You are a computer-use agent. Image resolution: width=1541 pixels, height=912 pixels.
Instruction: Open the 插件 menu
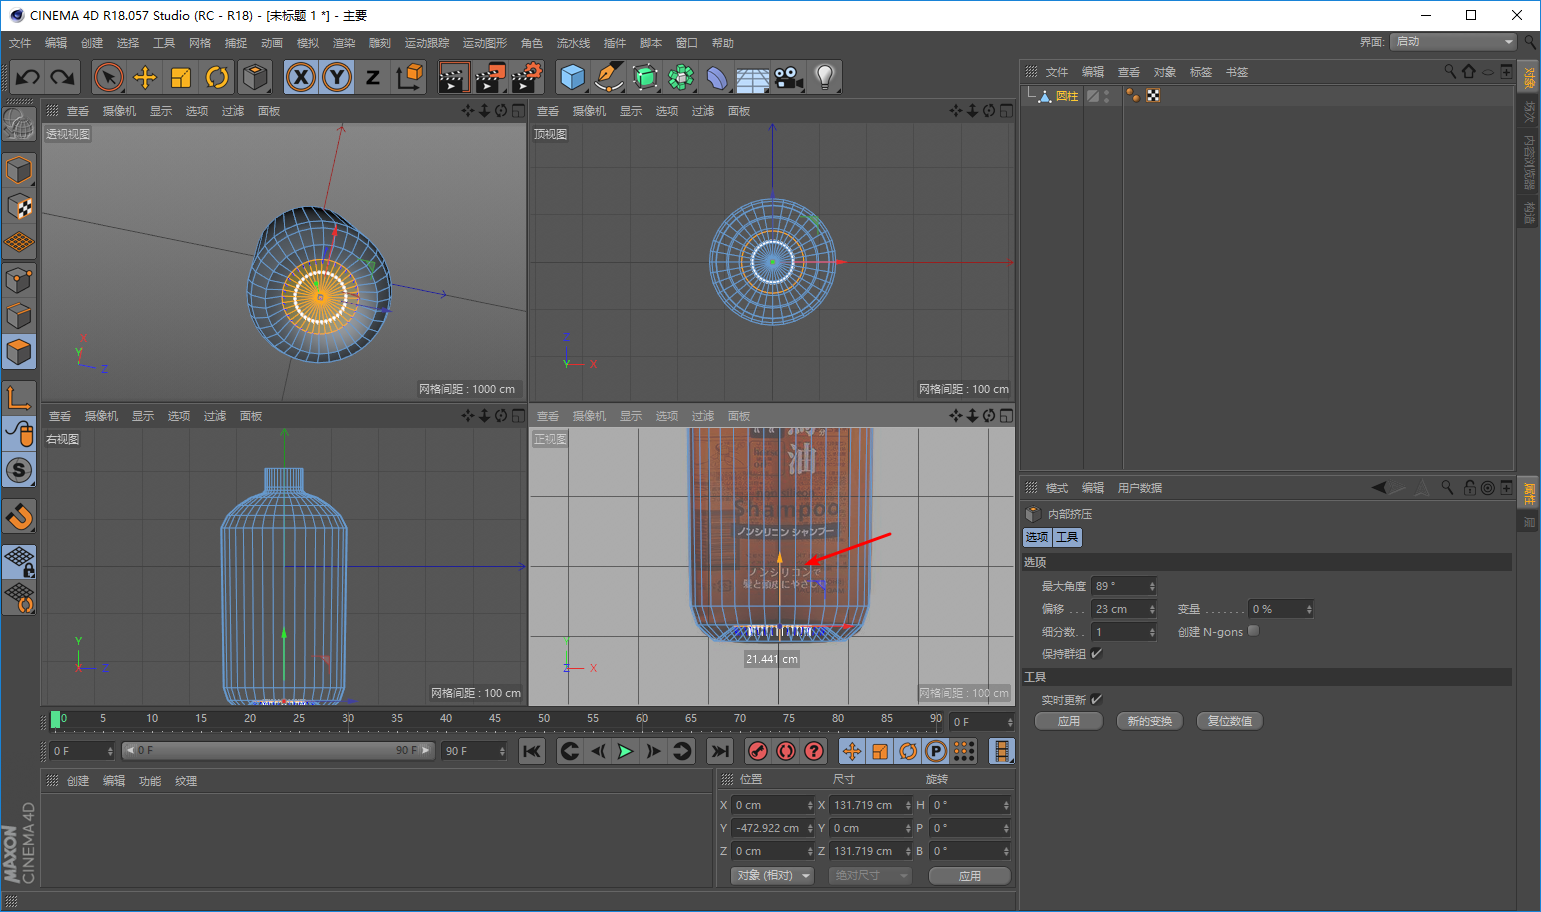pos(615,43)
